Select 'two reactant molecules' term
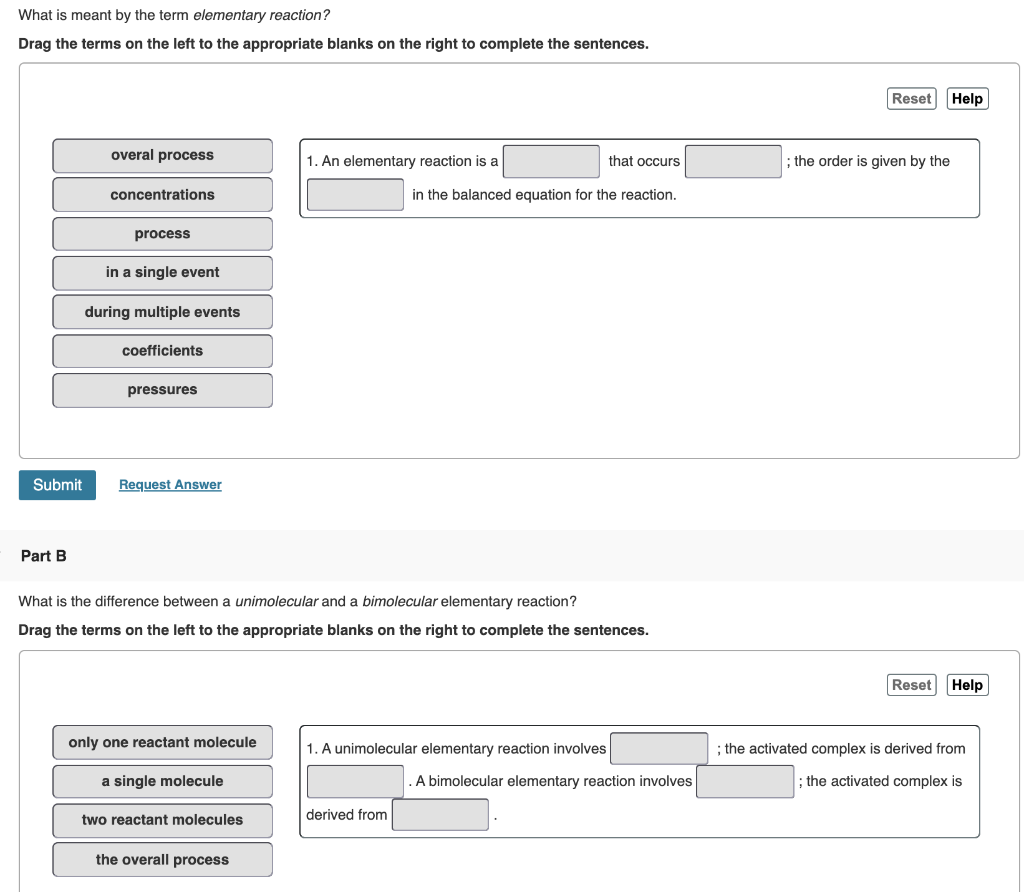1024x892 pixels. (x=162, y=820)
